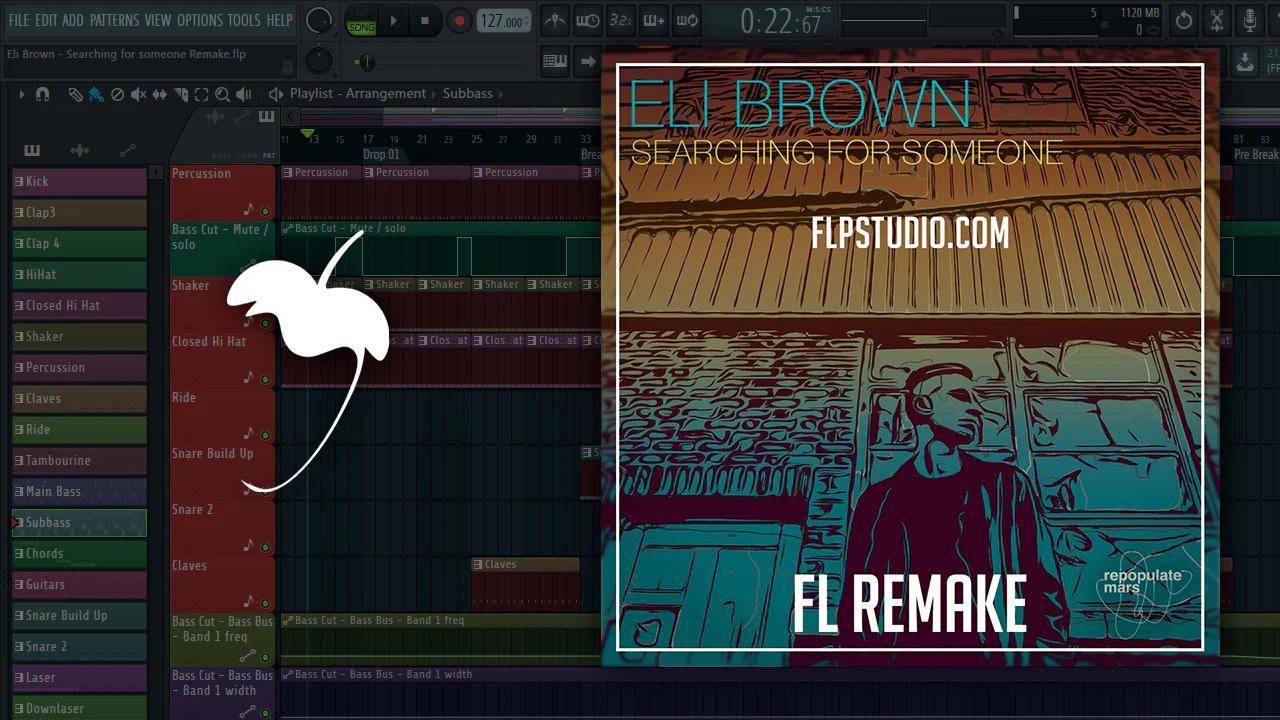Show automation clips in the picker panel

tap(127, 151)
